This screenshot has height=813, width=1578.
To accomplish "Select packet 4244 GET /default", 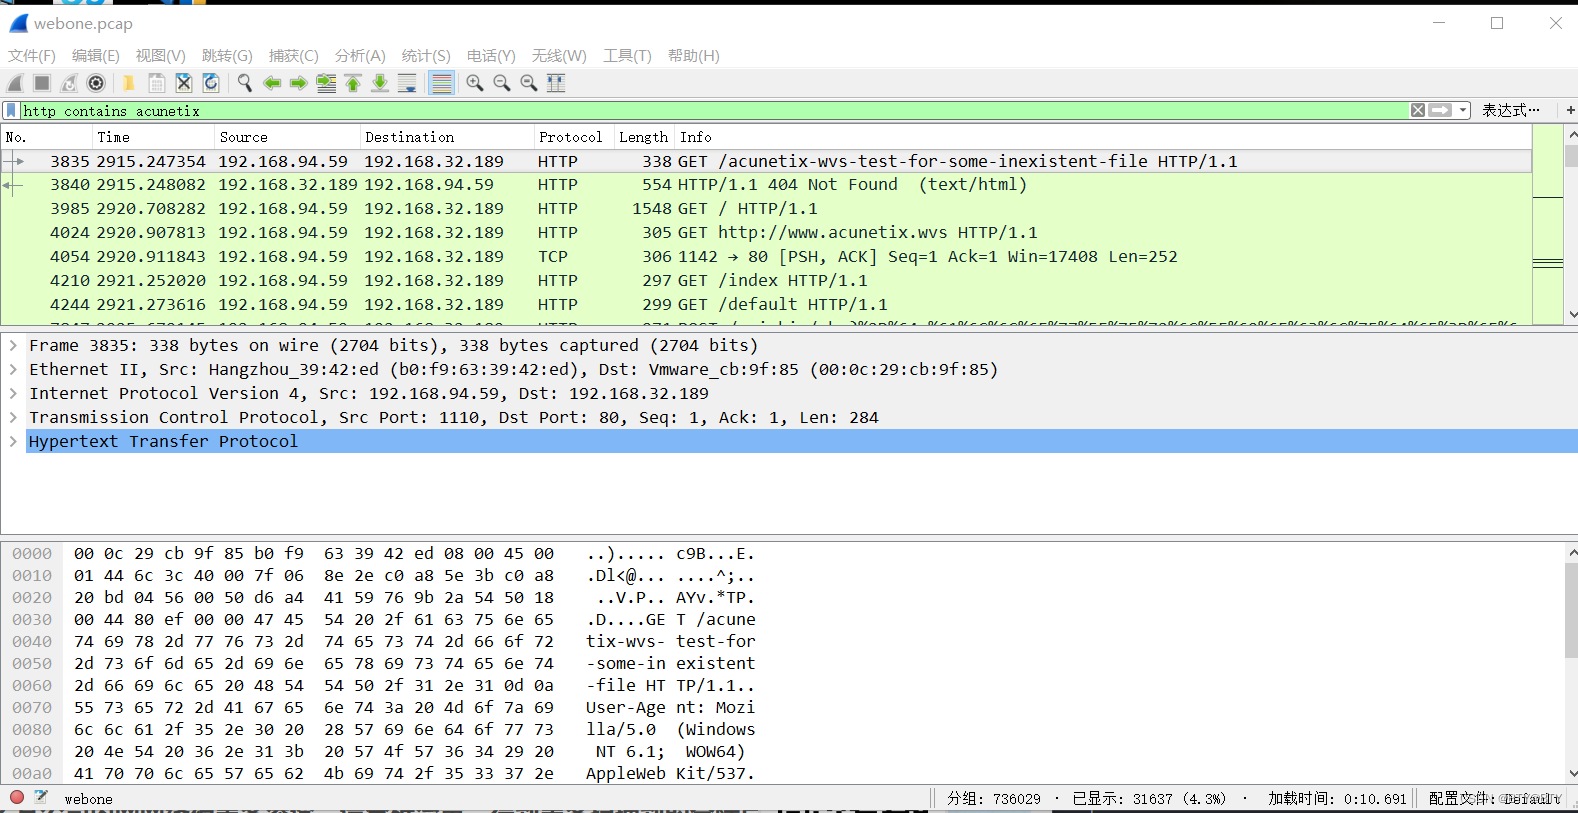I will coord(766,305).
